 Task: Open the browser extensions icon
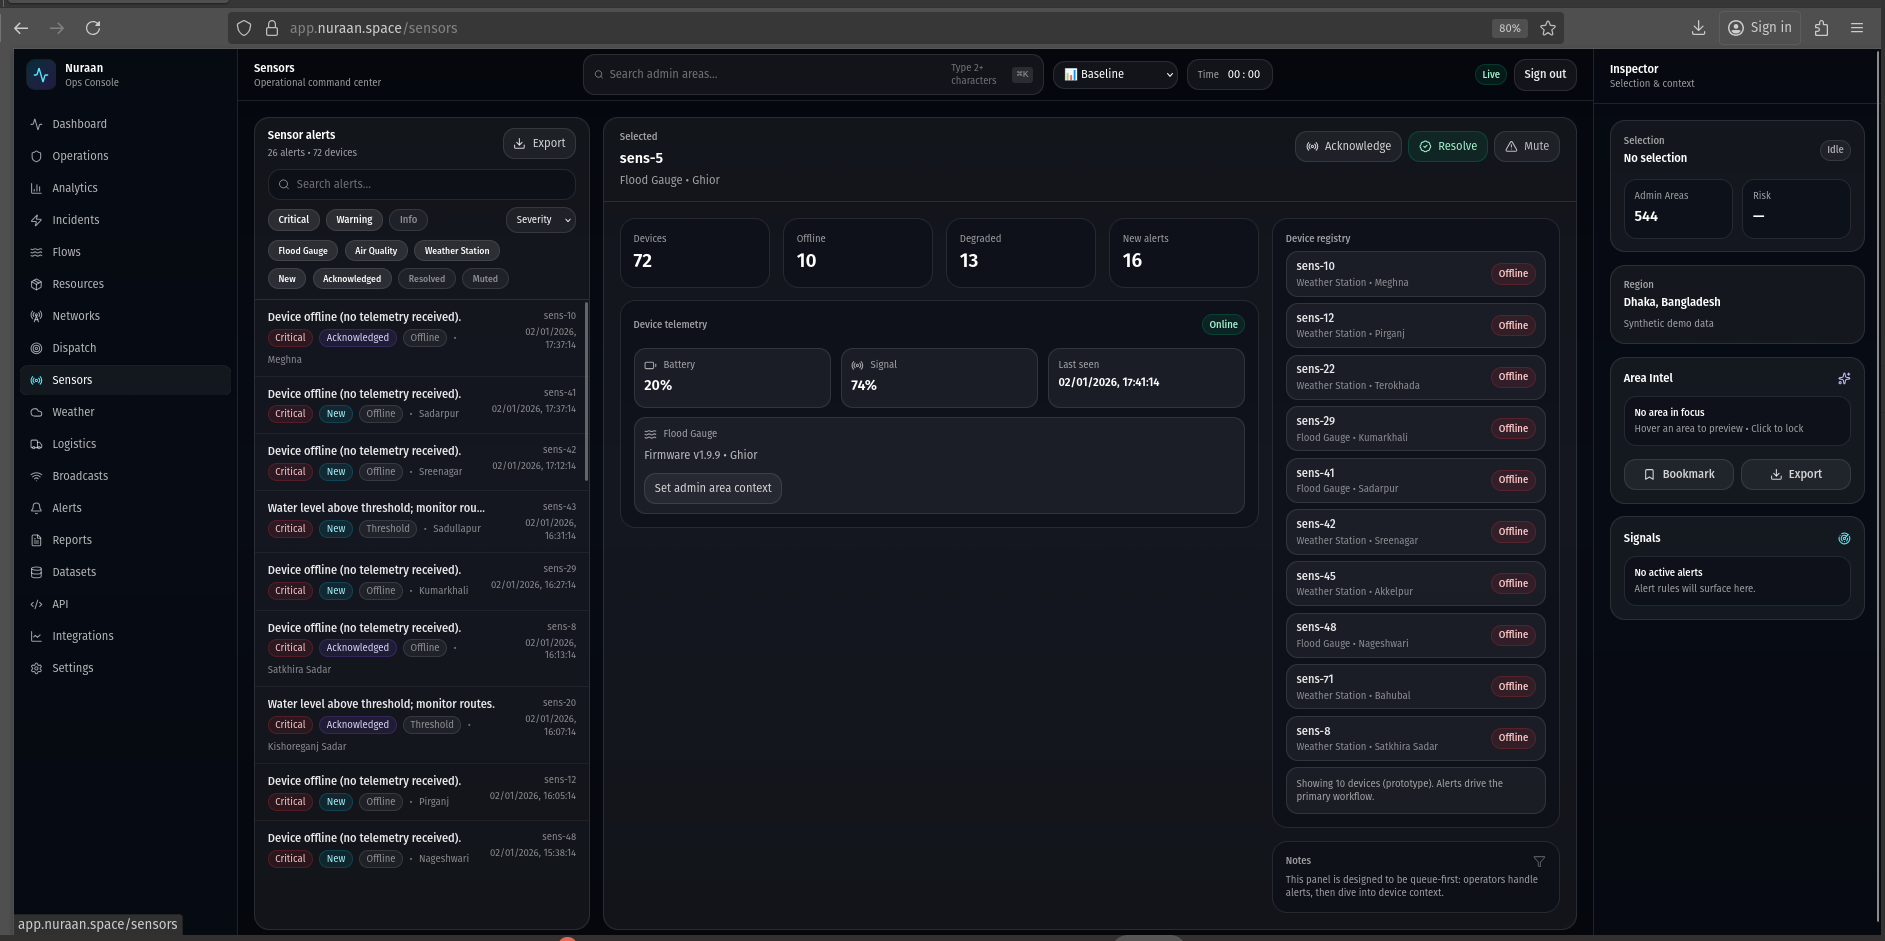(1820, 28)
